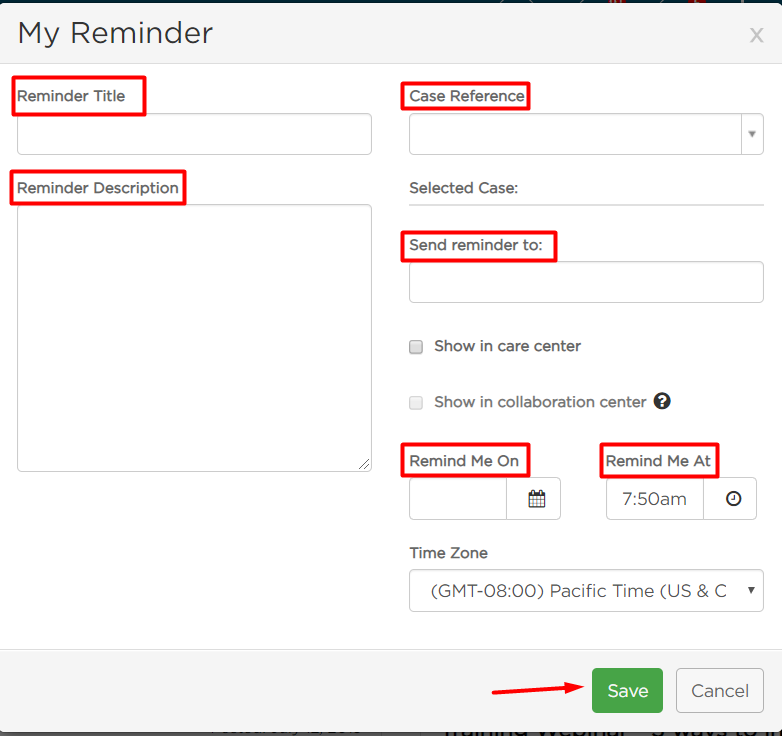Click the 7:50am Remind Me At field

[x=655, y=499]
